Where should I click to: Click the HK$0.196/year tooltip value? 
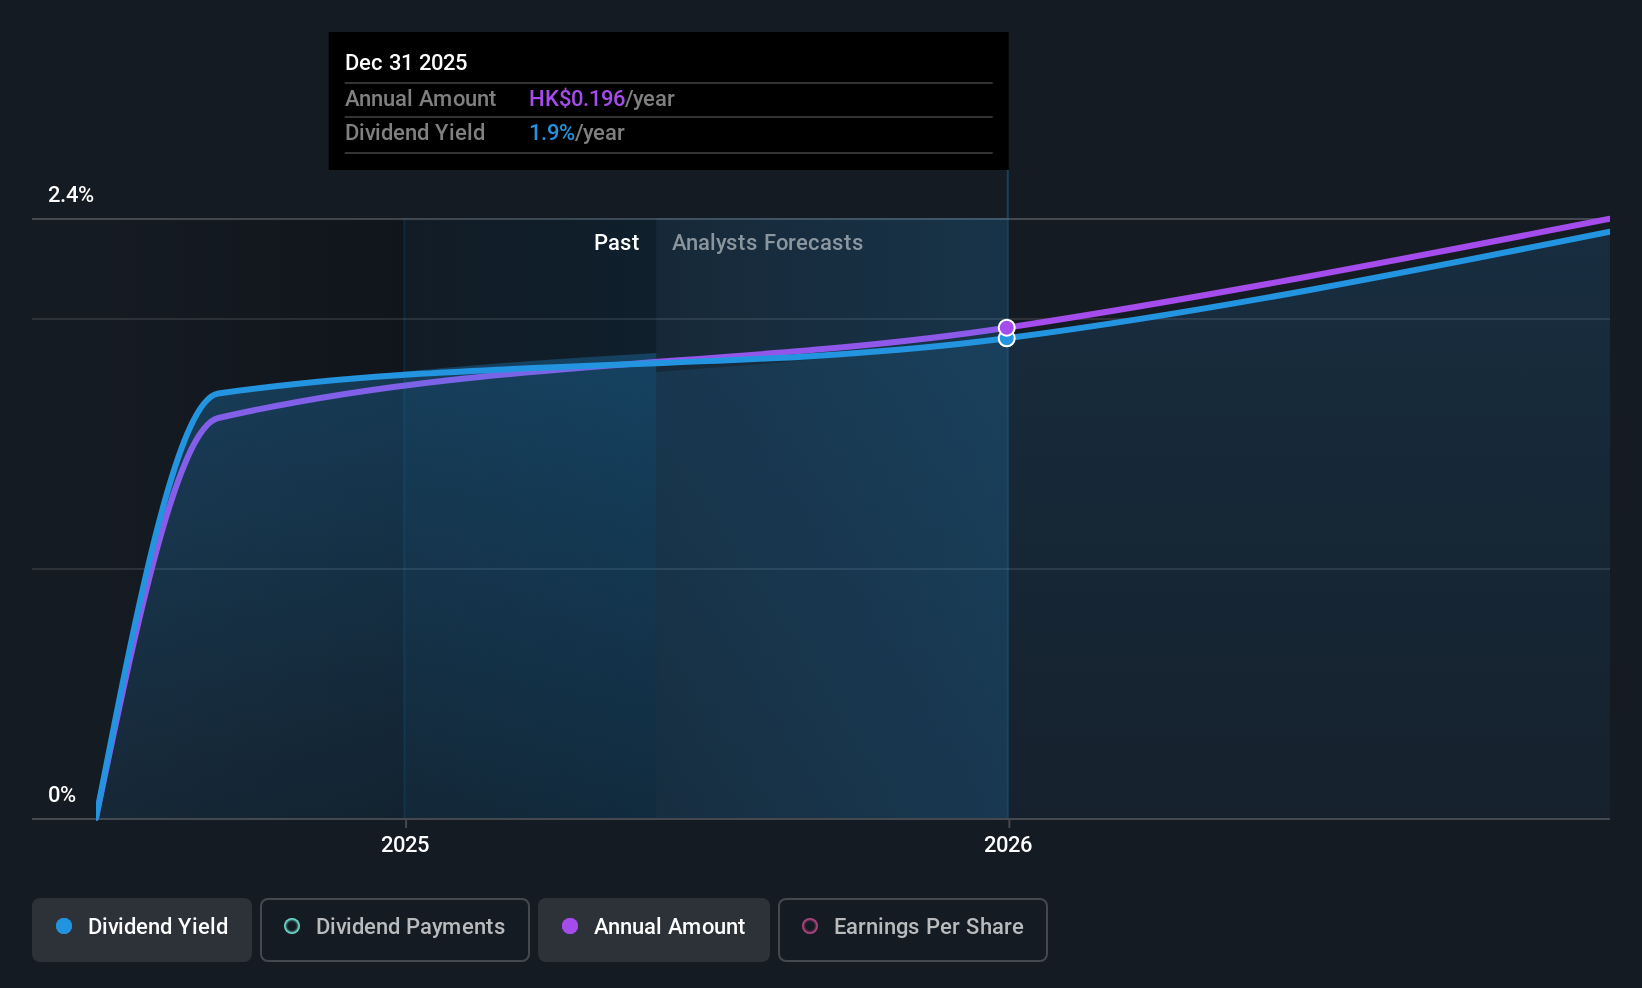point(602,99)
